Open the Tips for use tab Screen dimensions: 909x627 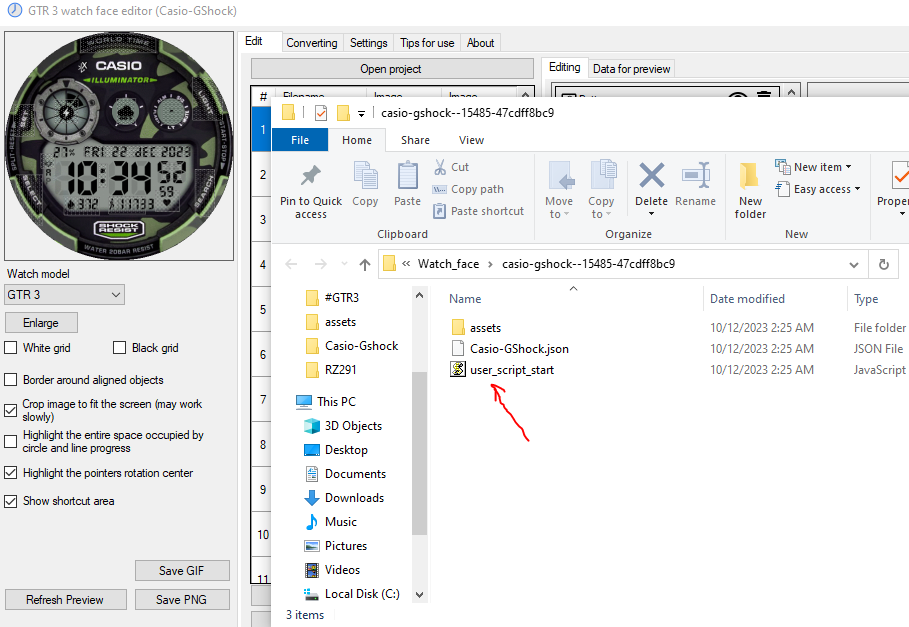click(x=427, y=43)
